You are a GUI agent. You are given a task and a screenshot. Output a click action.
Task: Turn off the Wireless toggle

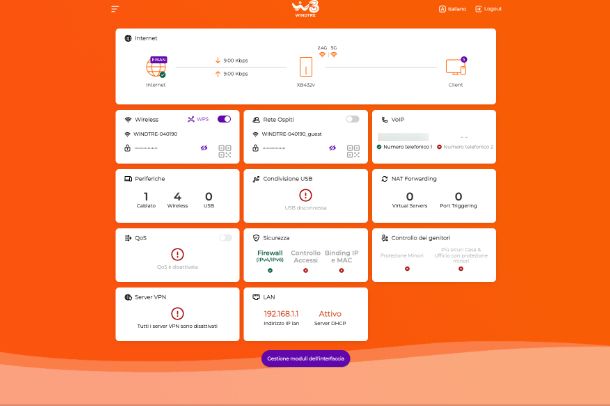[224, 119]
